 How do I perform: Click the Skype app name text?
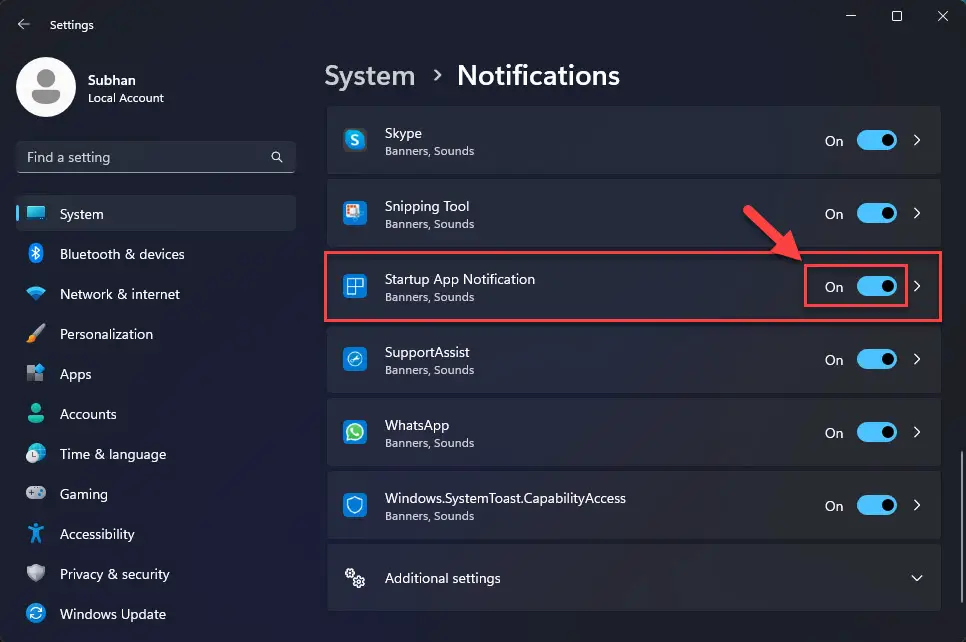point(403,133)
